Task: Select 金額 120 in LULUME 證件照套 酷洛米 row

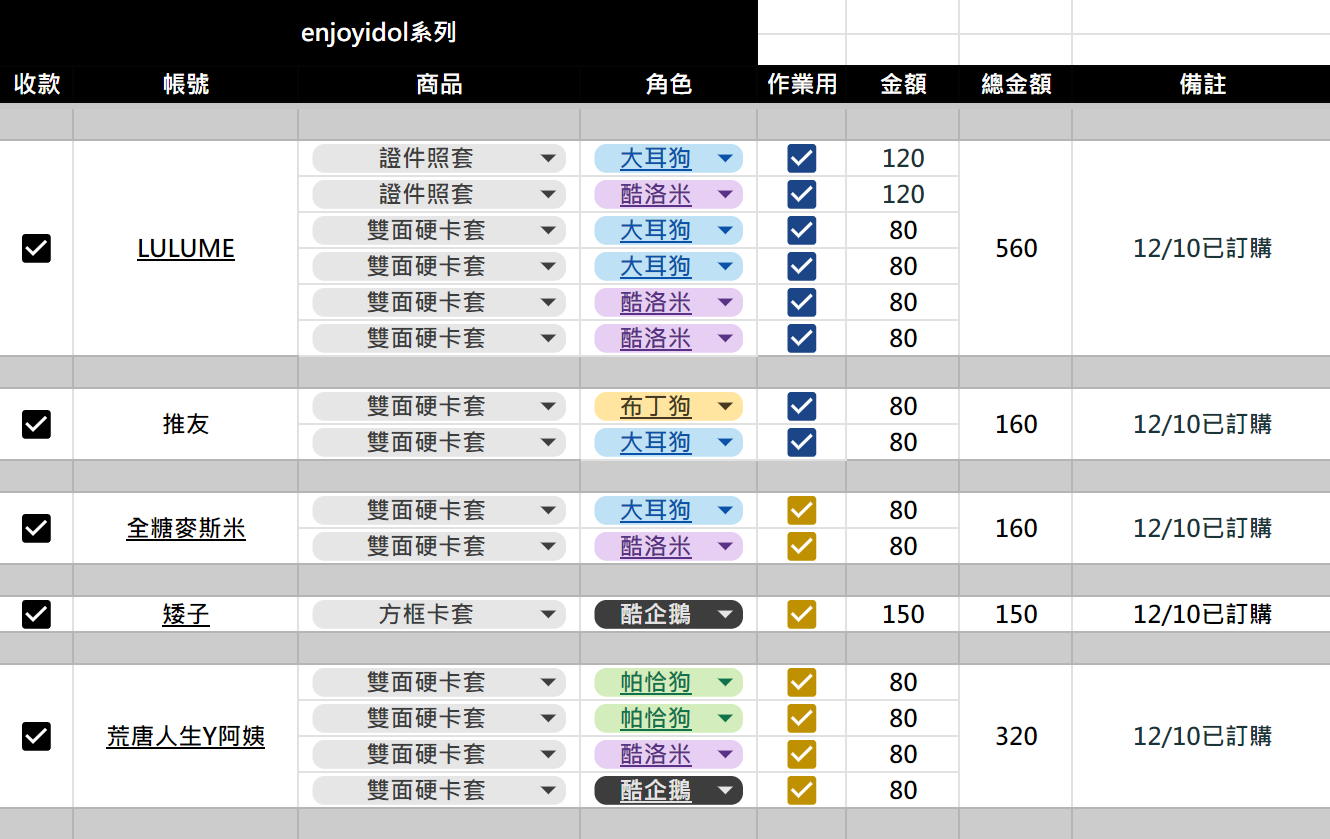Action: [x=903, y=194]
